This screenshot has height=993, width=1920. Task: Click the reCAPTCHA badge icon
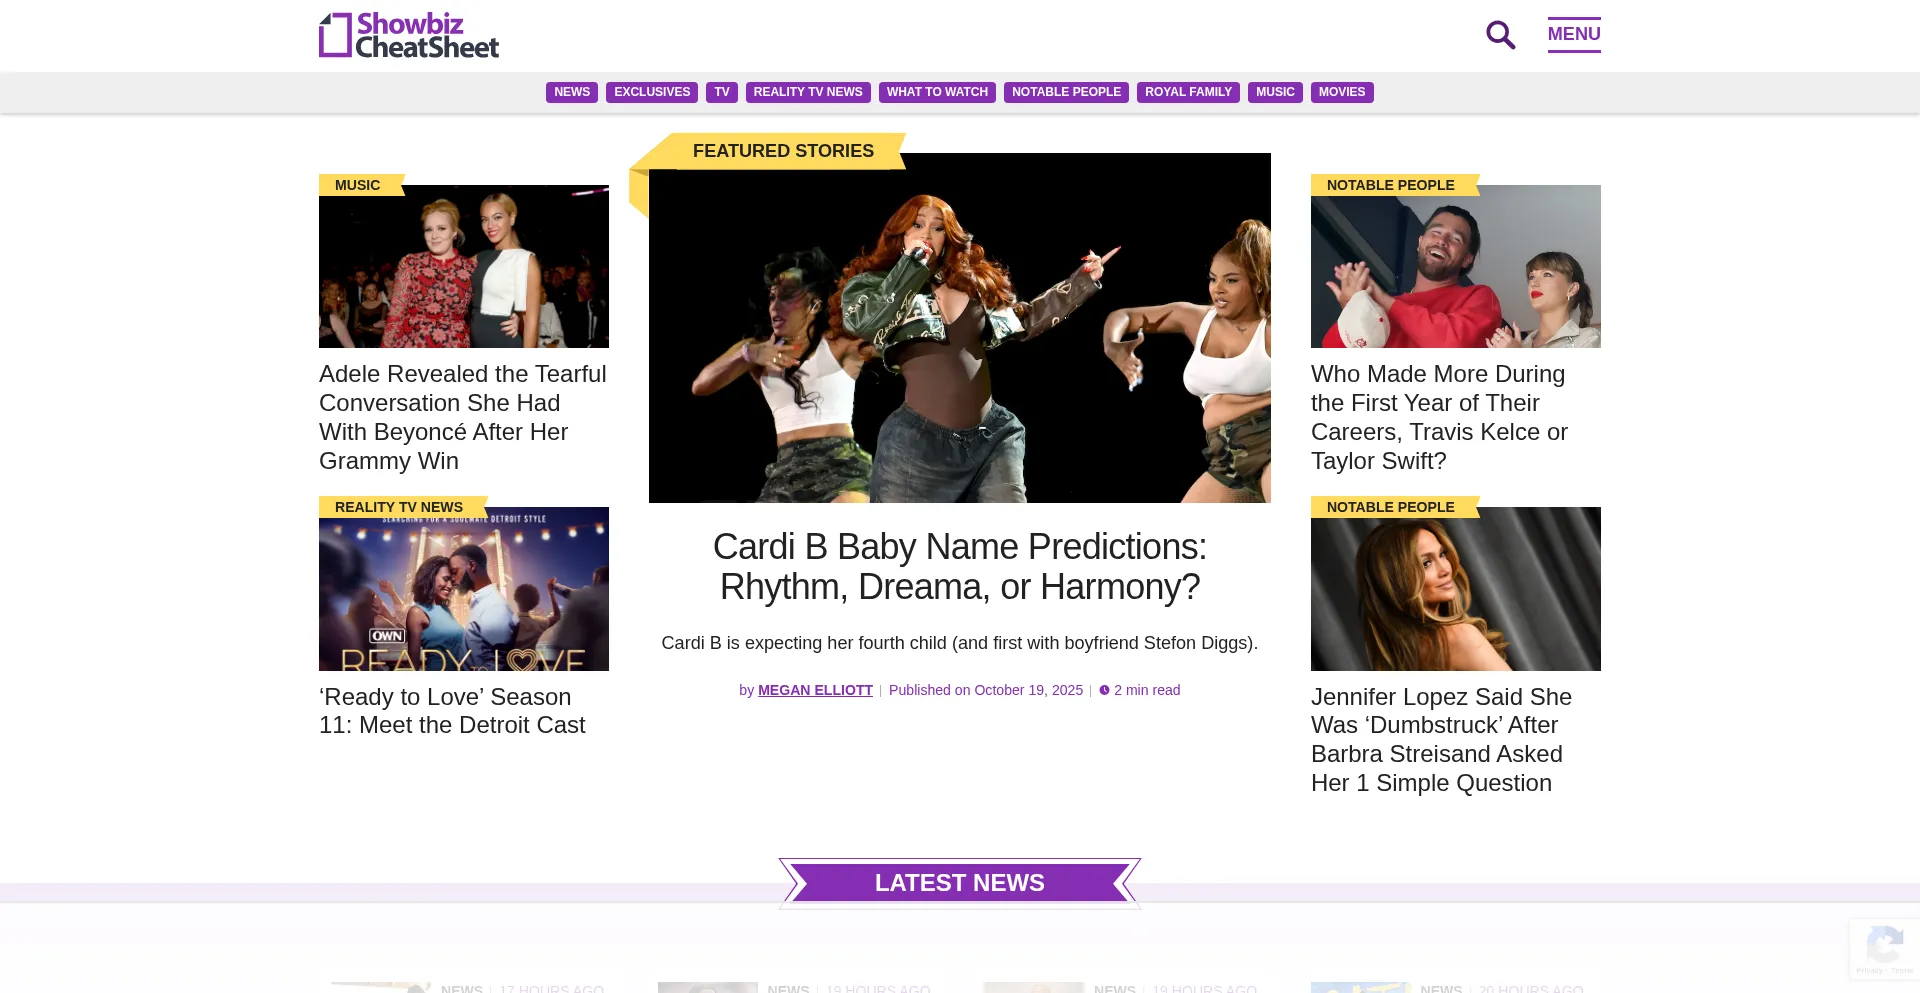tap(1885, 948)
